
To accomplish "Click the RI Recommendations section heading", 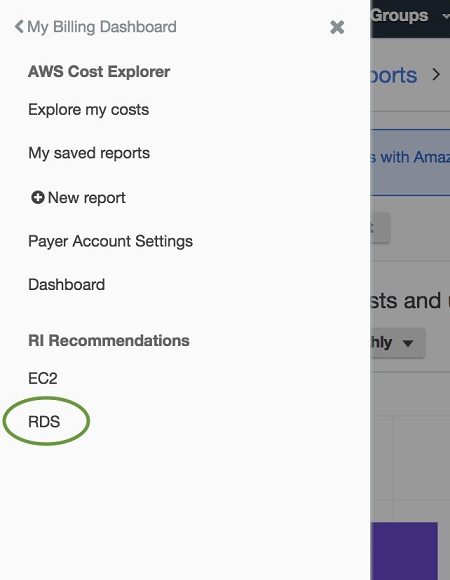I will pos(109,341).
